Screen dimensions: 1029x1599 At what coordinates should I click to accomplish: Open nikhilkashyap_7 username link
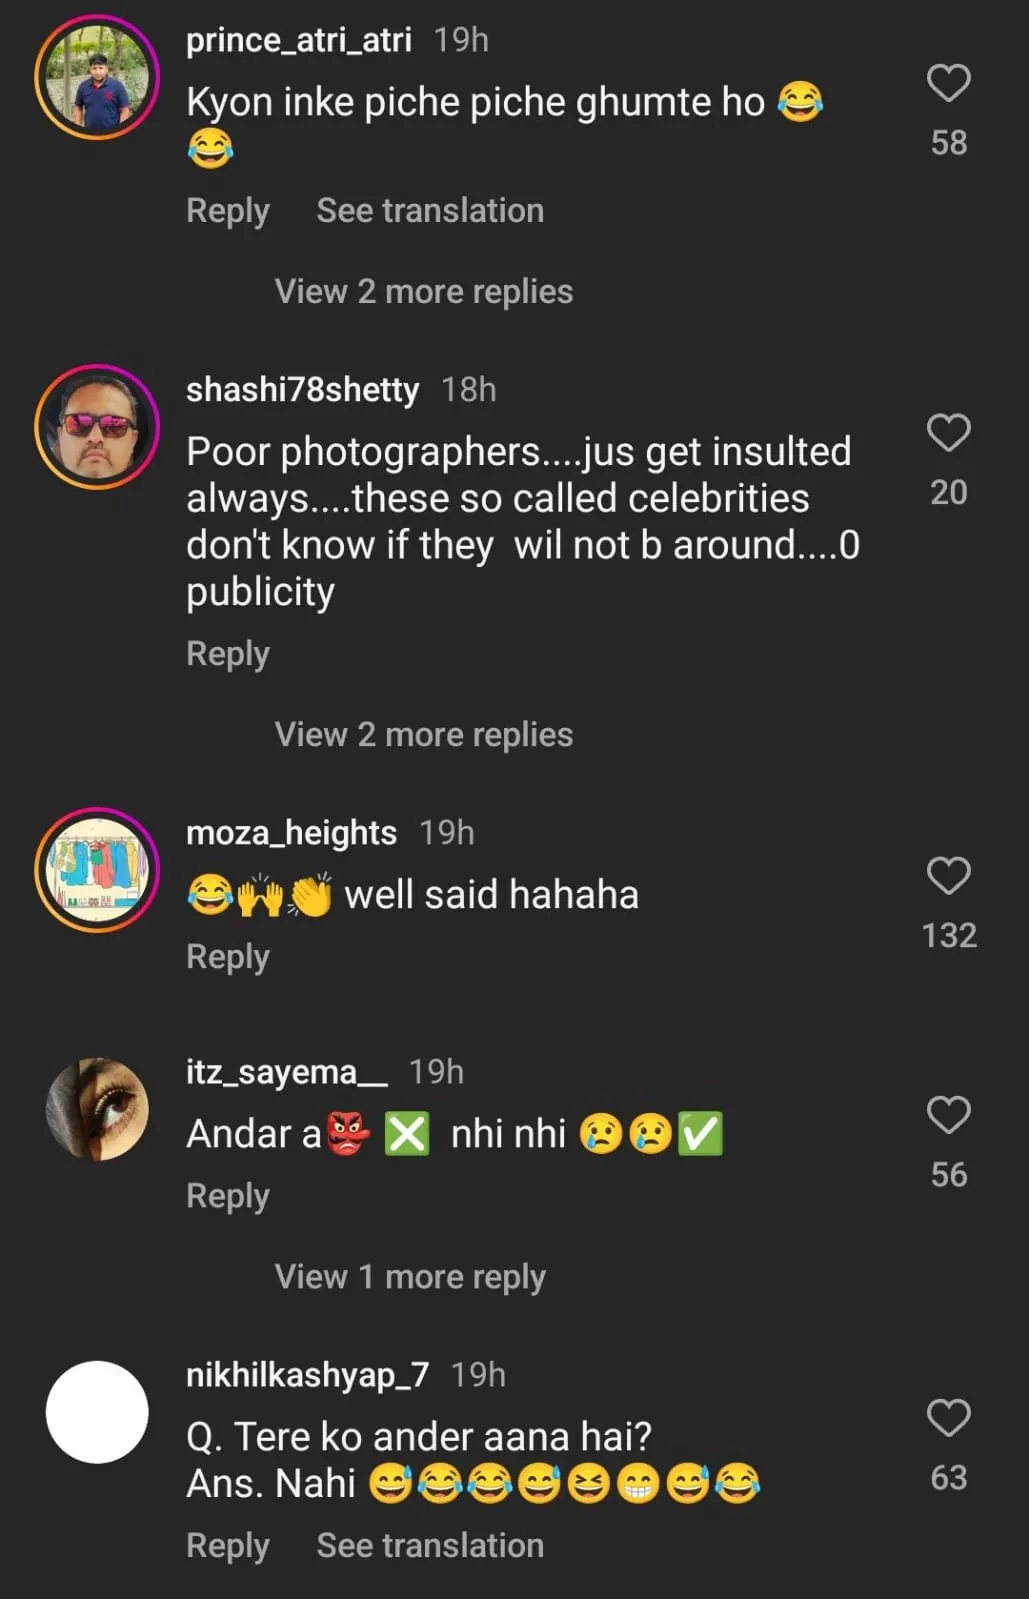coord(307,1375)
